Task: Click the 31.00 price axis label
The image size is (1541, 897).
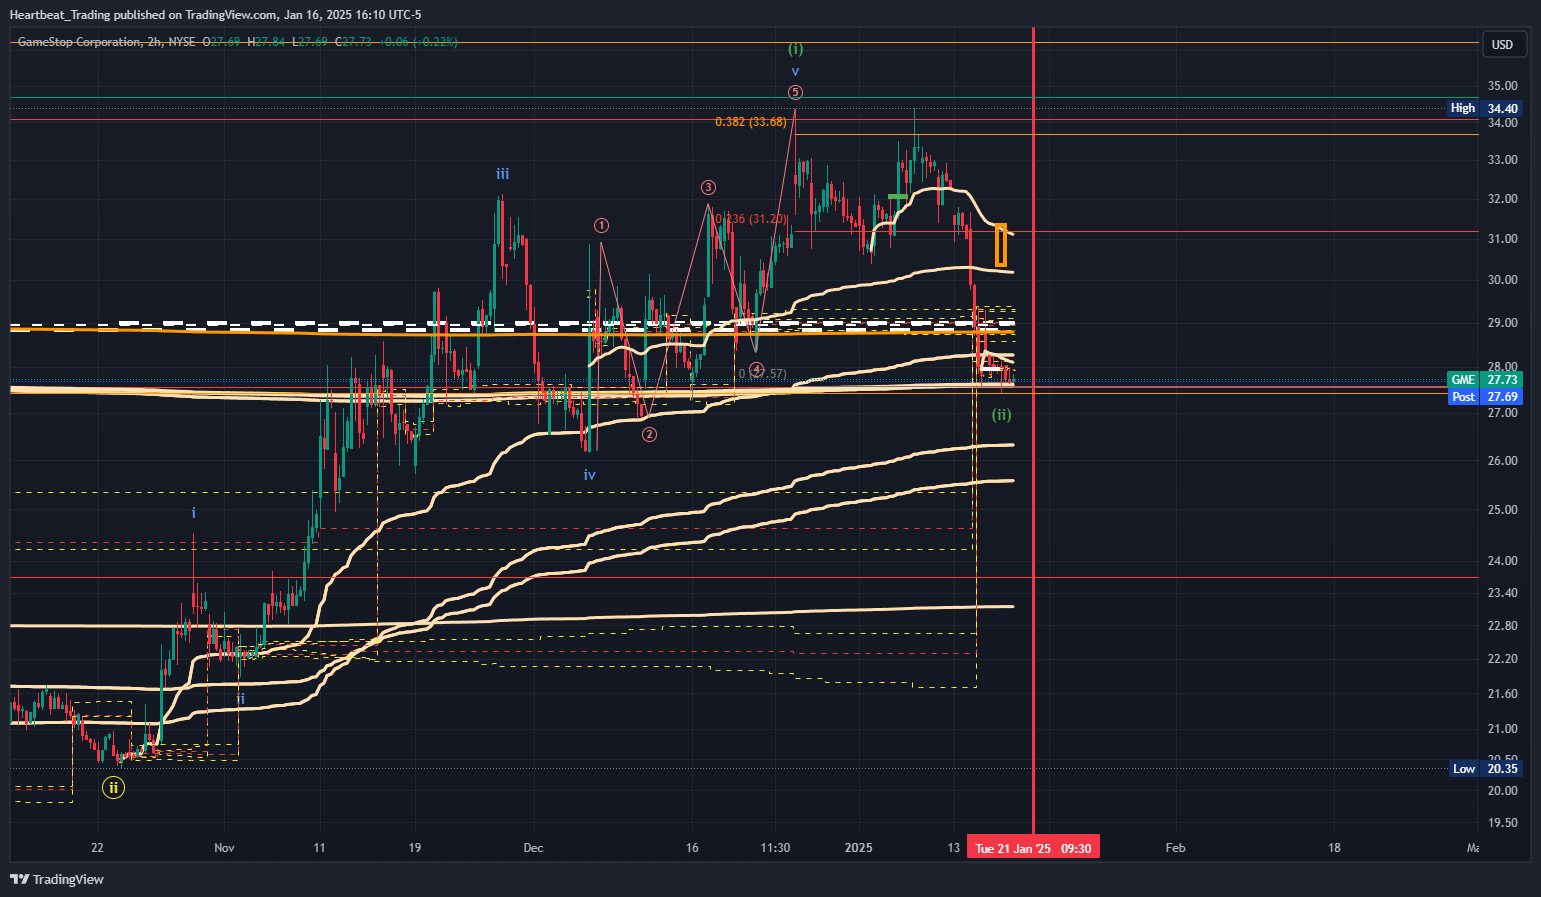Action: pyautogui.click(x=1502, y=239)
